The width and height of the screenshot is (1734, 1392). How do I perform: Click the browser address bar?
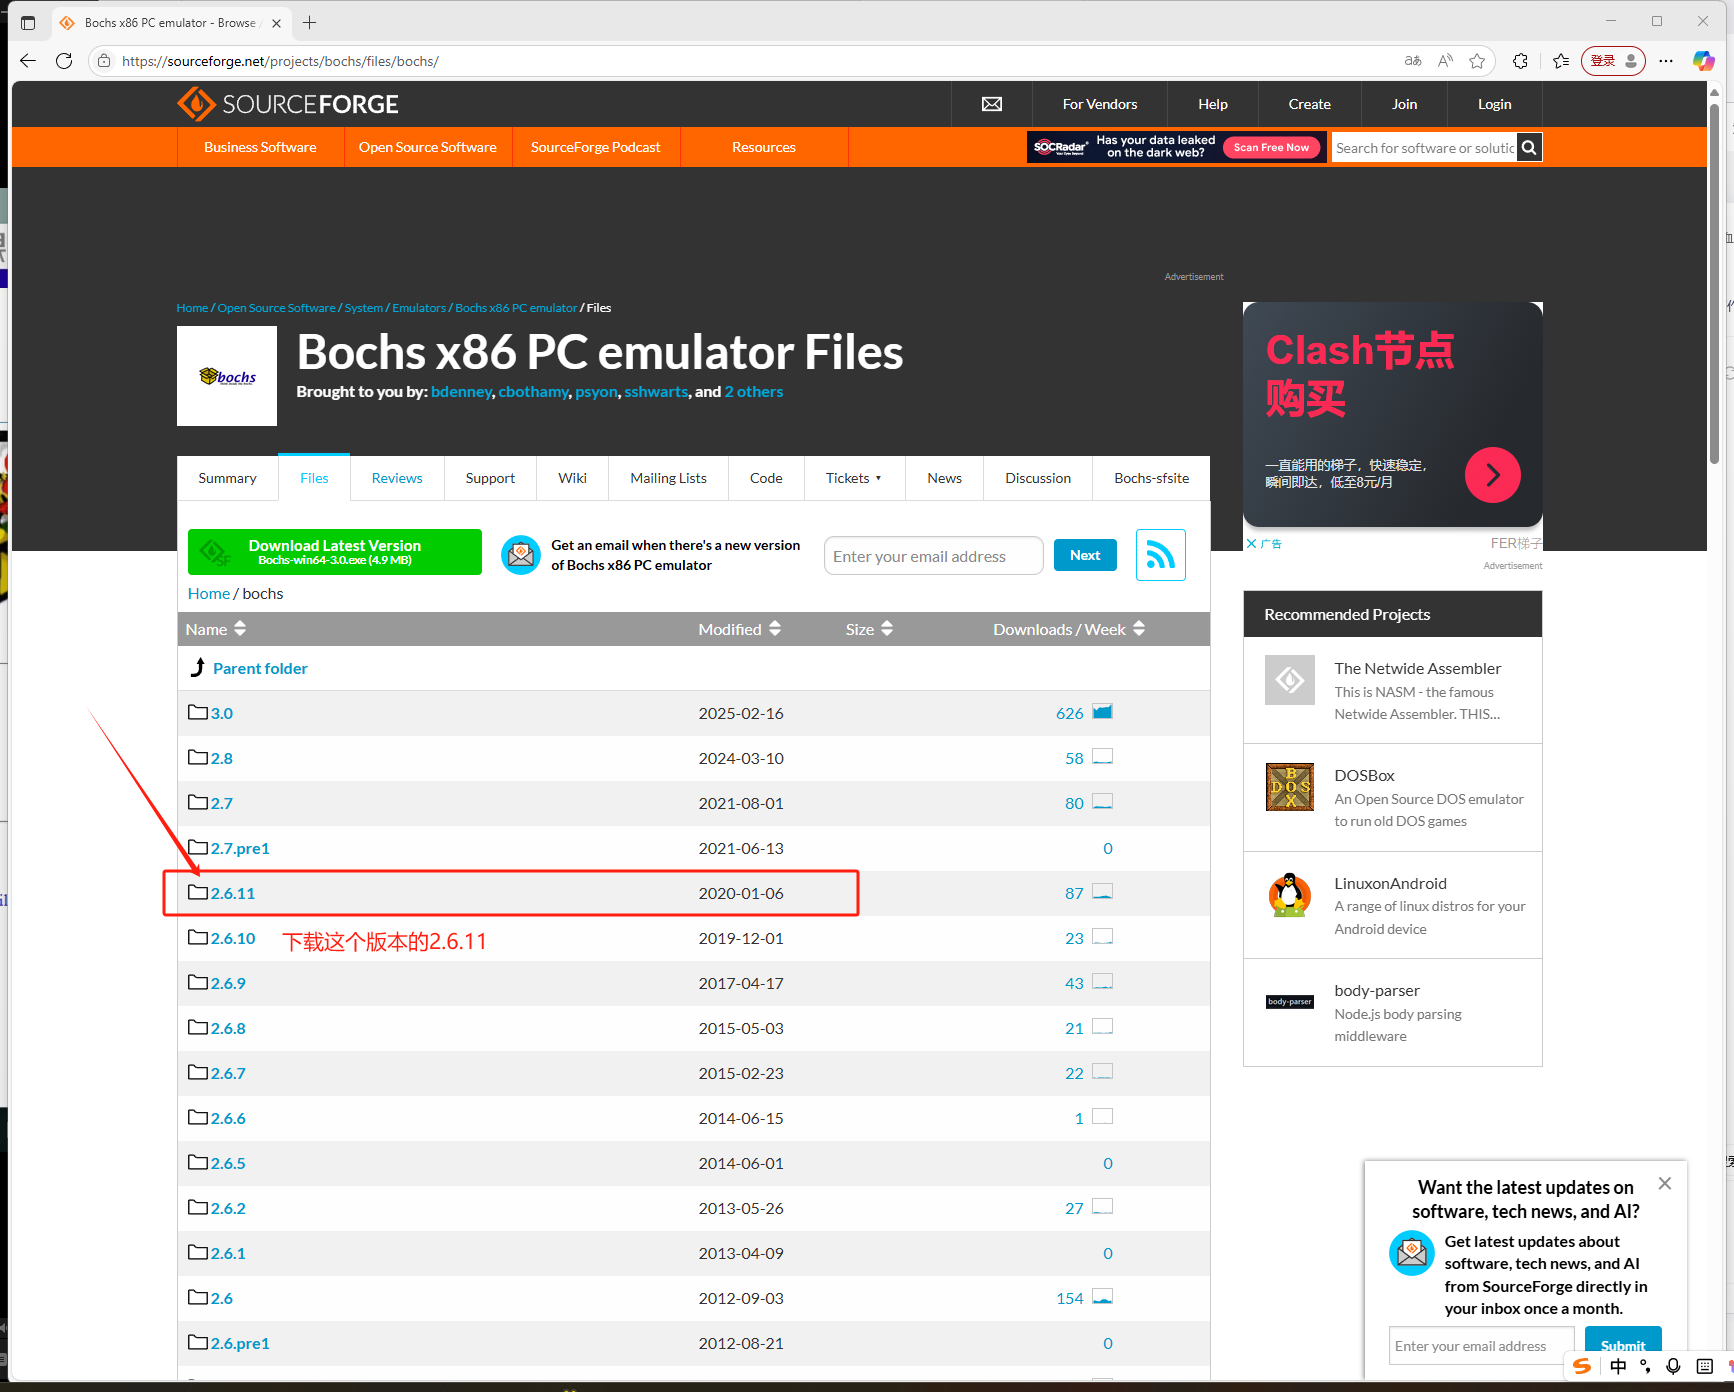750,61
